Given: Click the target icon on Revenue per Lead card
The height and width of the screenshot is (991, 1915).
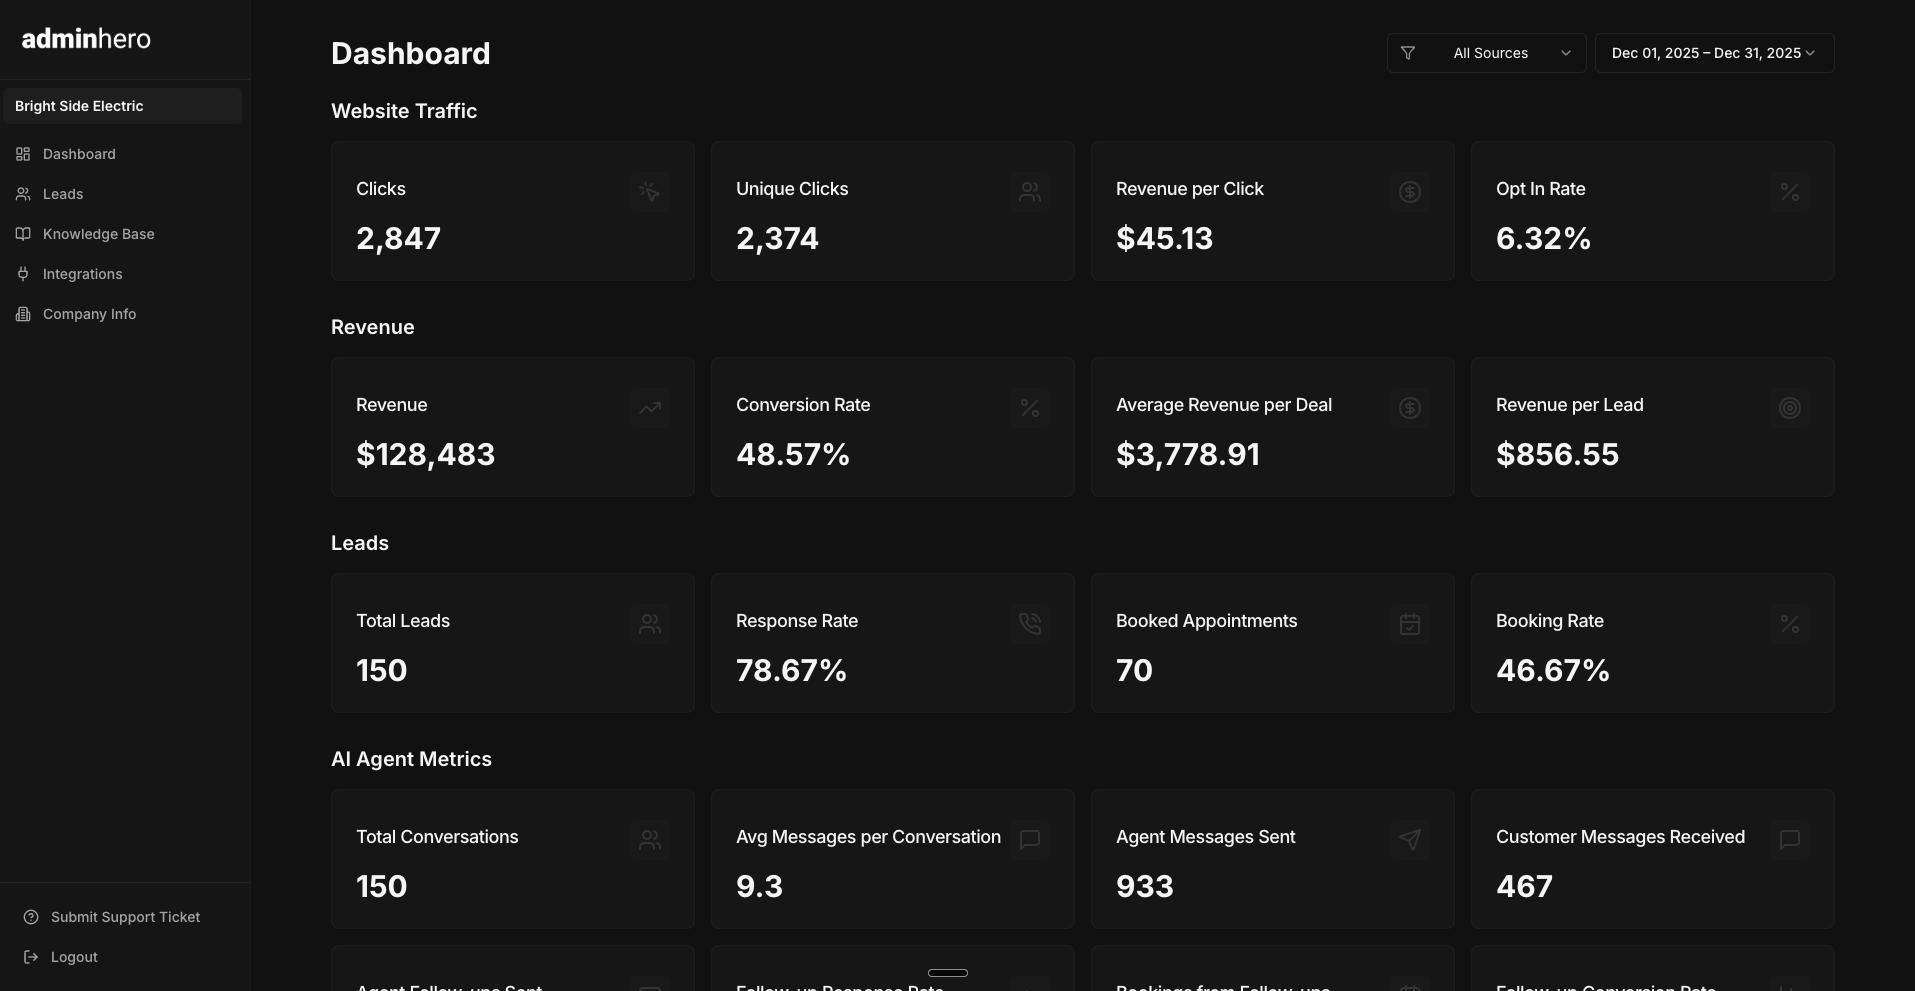Looking at the screenshot, I should (x=1789, y=407).
